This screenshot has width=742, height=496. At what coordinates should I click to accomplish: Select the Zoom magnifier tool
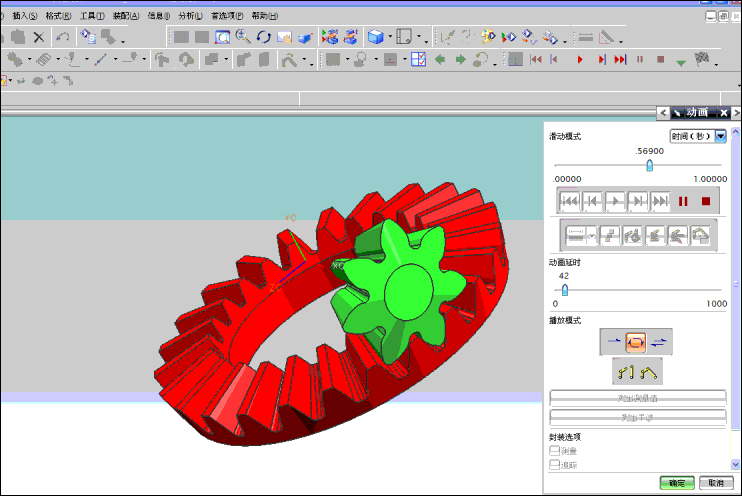pos(243,37)
